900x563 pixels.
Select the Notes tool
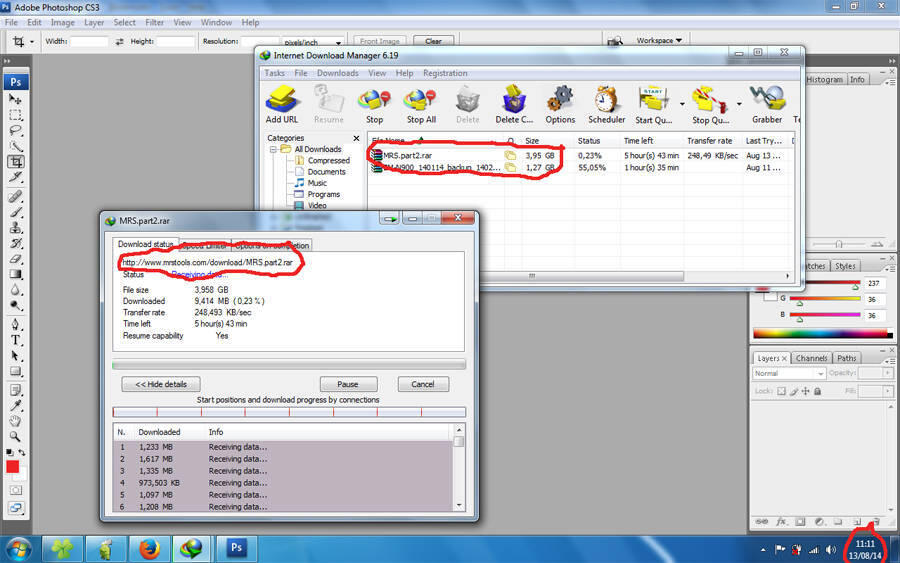point(15,391)
